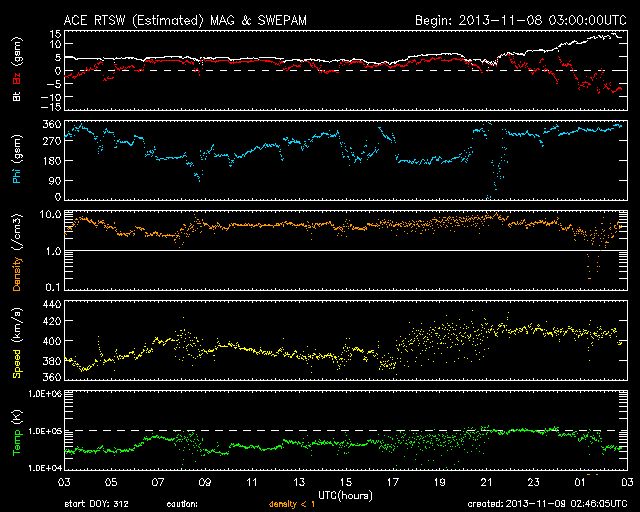The width and height of the screenshot is (640, 512).
Task: Click the yellow Speed (km/s) axis label
Action: coord(17,340)
